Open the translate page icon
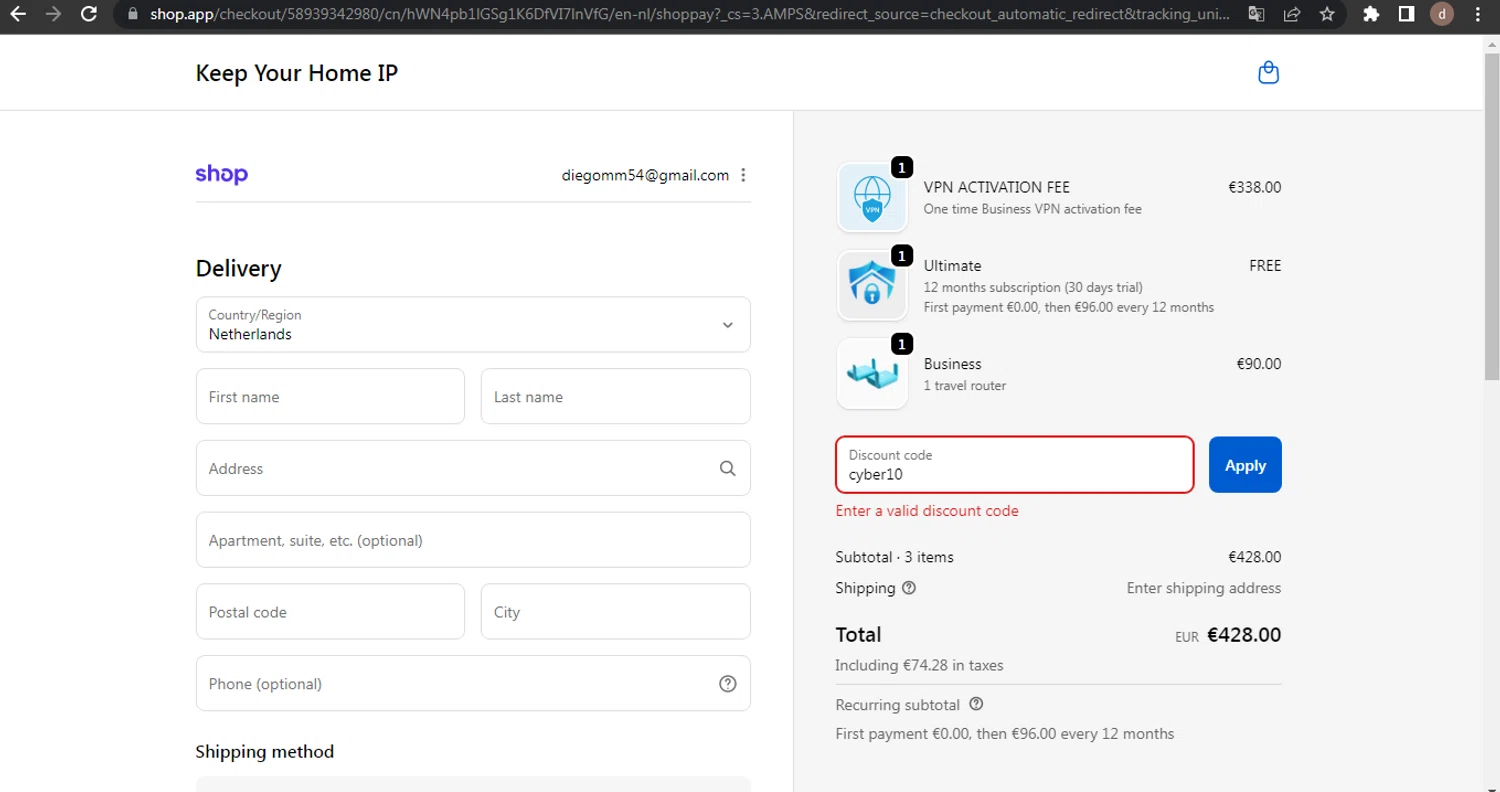1500x792 pixels. click(1257, 14)
